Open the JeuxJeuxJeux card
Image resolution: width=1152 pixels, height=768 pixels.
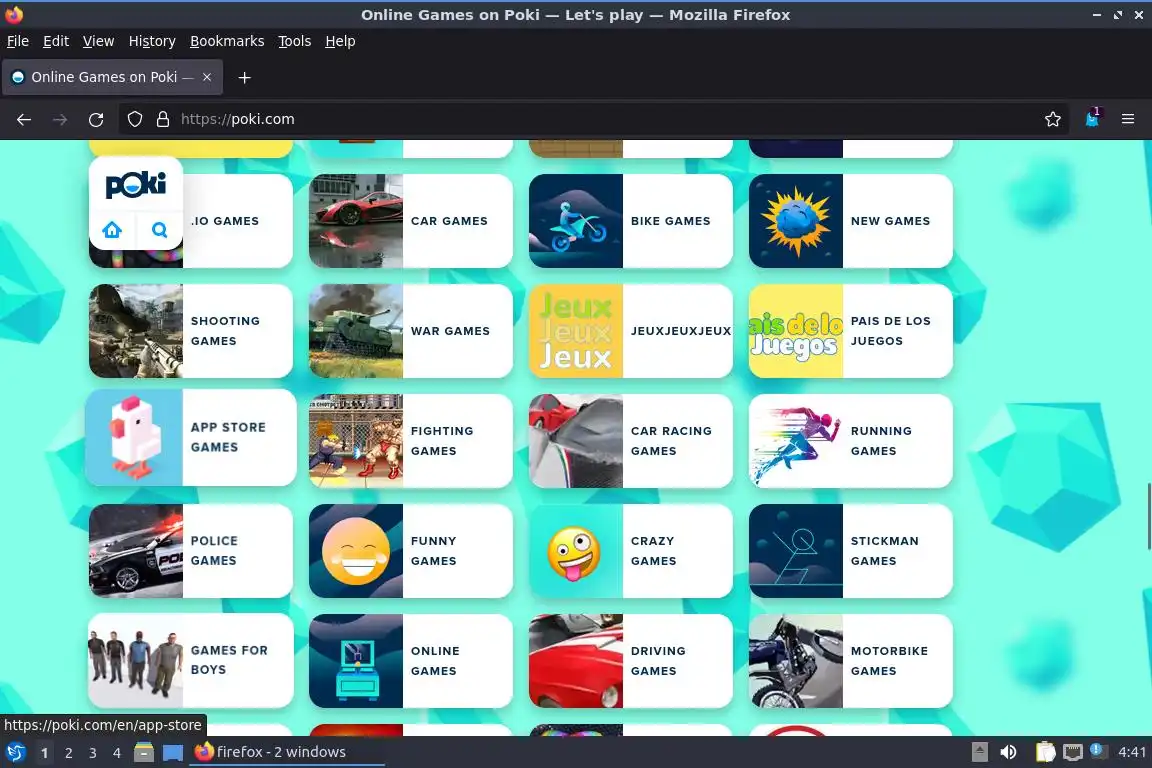pos(630,331)
